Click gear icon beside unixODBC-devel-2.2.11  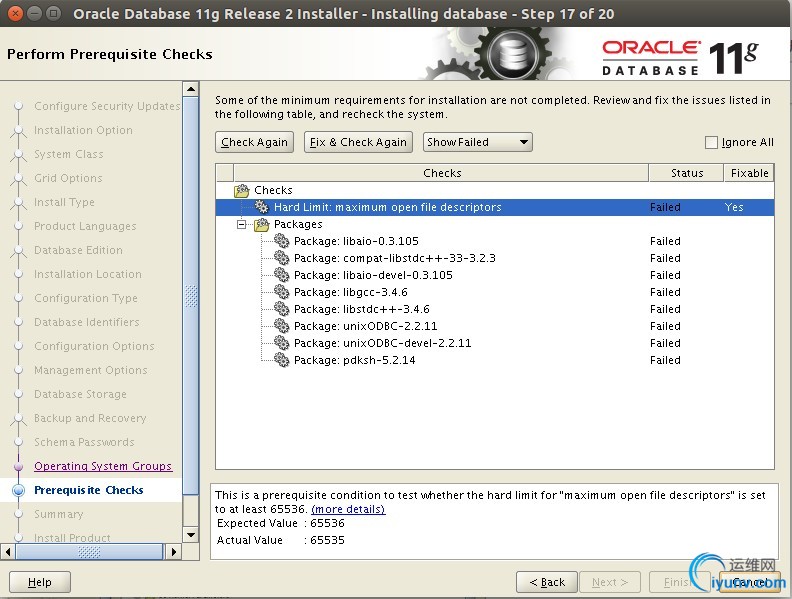pyautogui.click(x=281, y=343)
